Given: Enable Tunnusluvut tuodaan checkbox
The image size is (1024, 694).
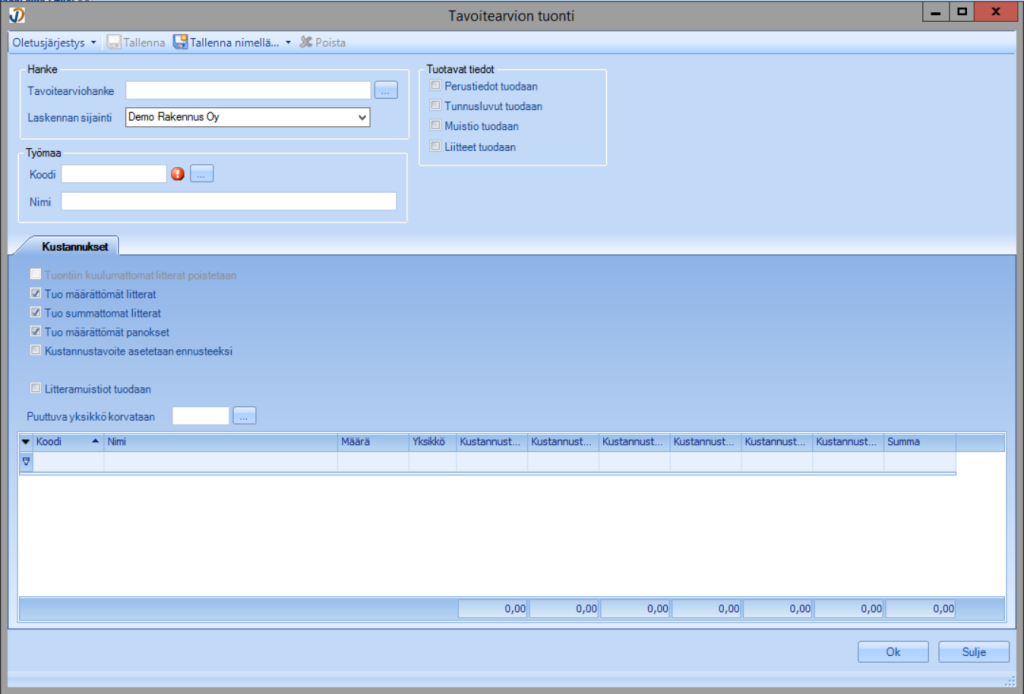Looking at the screenshot, I should coord(436,105).
